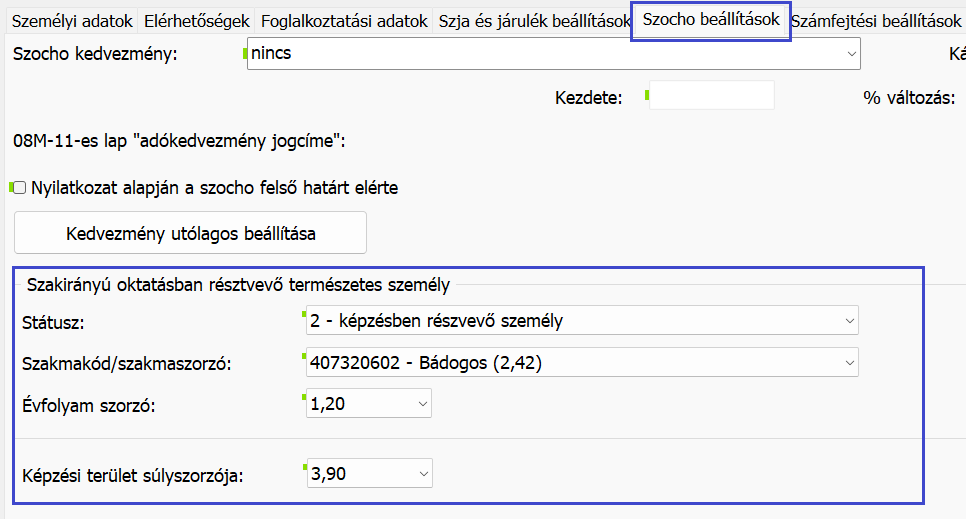Open the Státusz dropdown list

point(580,321)
